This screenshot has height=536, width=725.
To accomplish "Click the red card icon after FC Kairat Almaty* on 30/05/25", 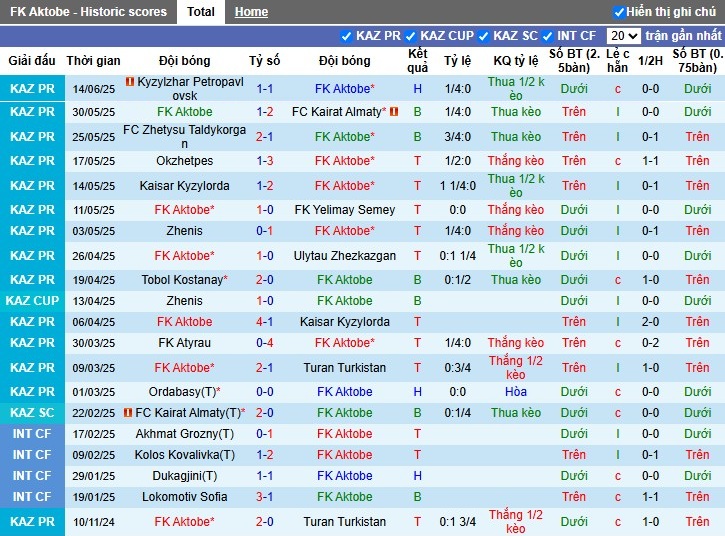I will (394, 111).
